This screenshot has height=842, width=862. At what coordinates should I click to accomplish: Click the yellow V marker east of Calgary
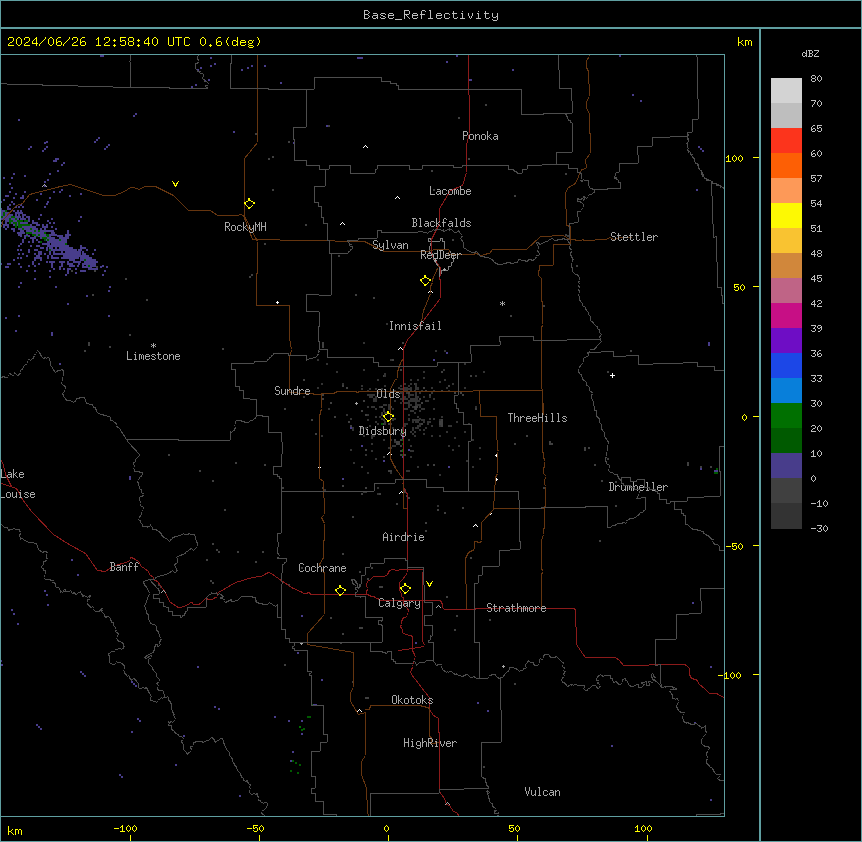click(x=429, y=584)
